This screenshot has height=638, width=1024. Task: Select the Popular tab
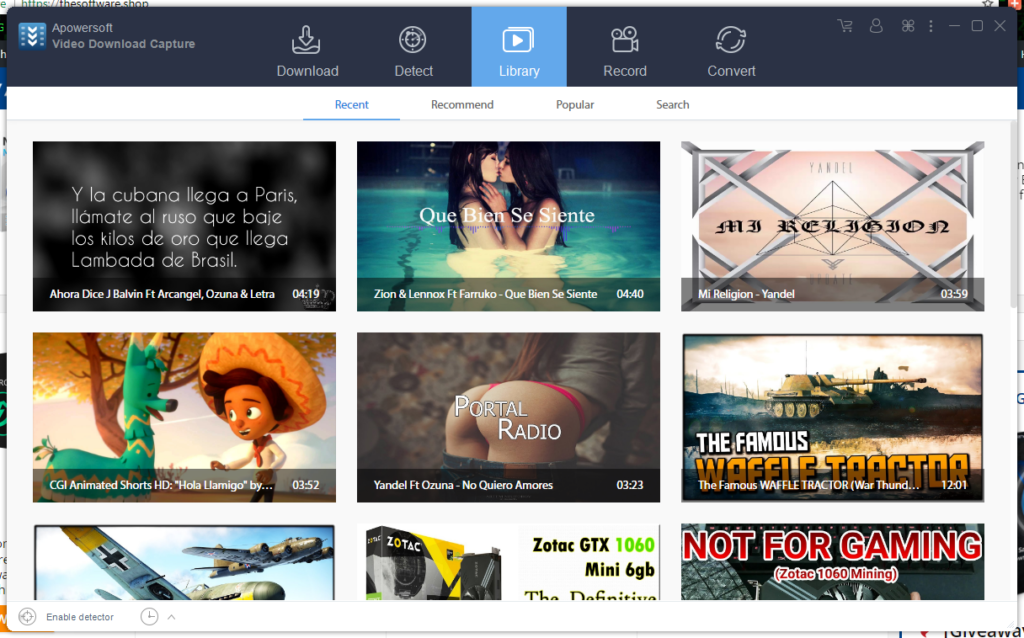pos(575,104)
